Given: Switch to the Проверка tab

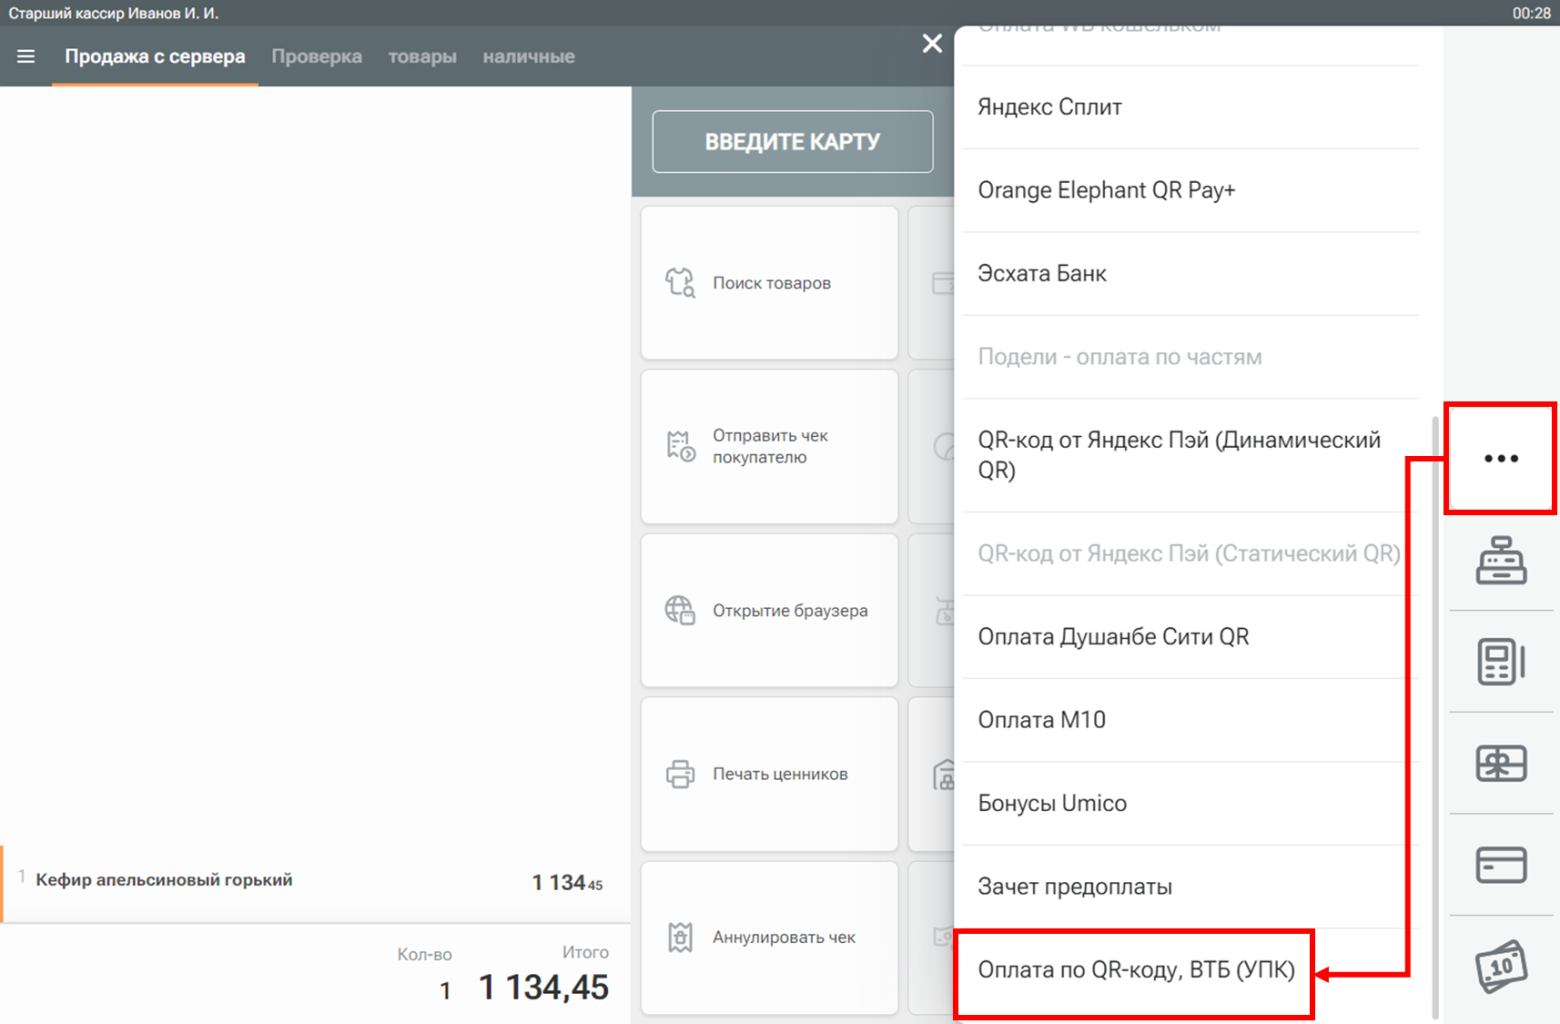Looking at the screenshot, I should [x=317, y=57].
